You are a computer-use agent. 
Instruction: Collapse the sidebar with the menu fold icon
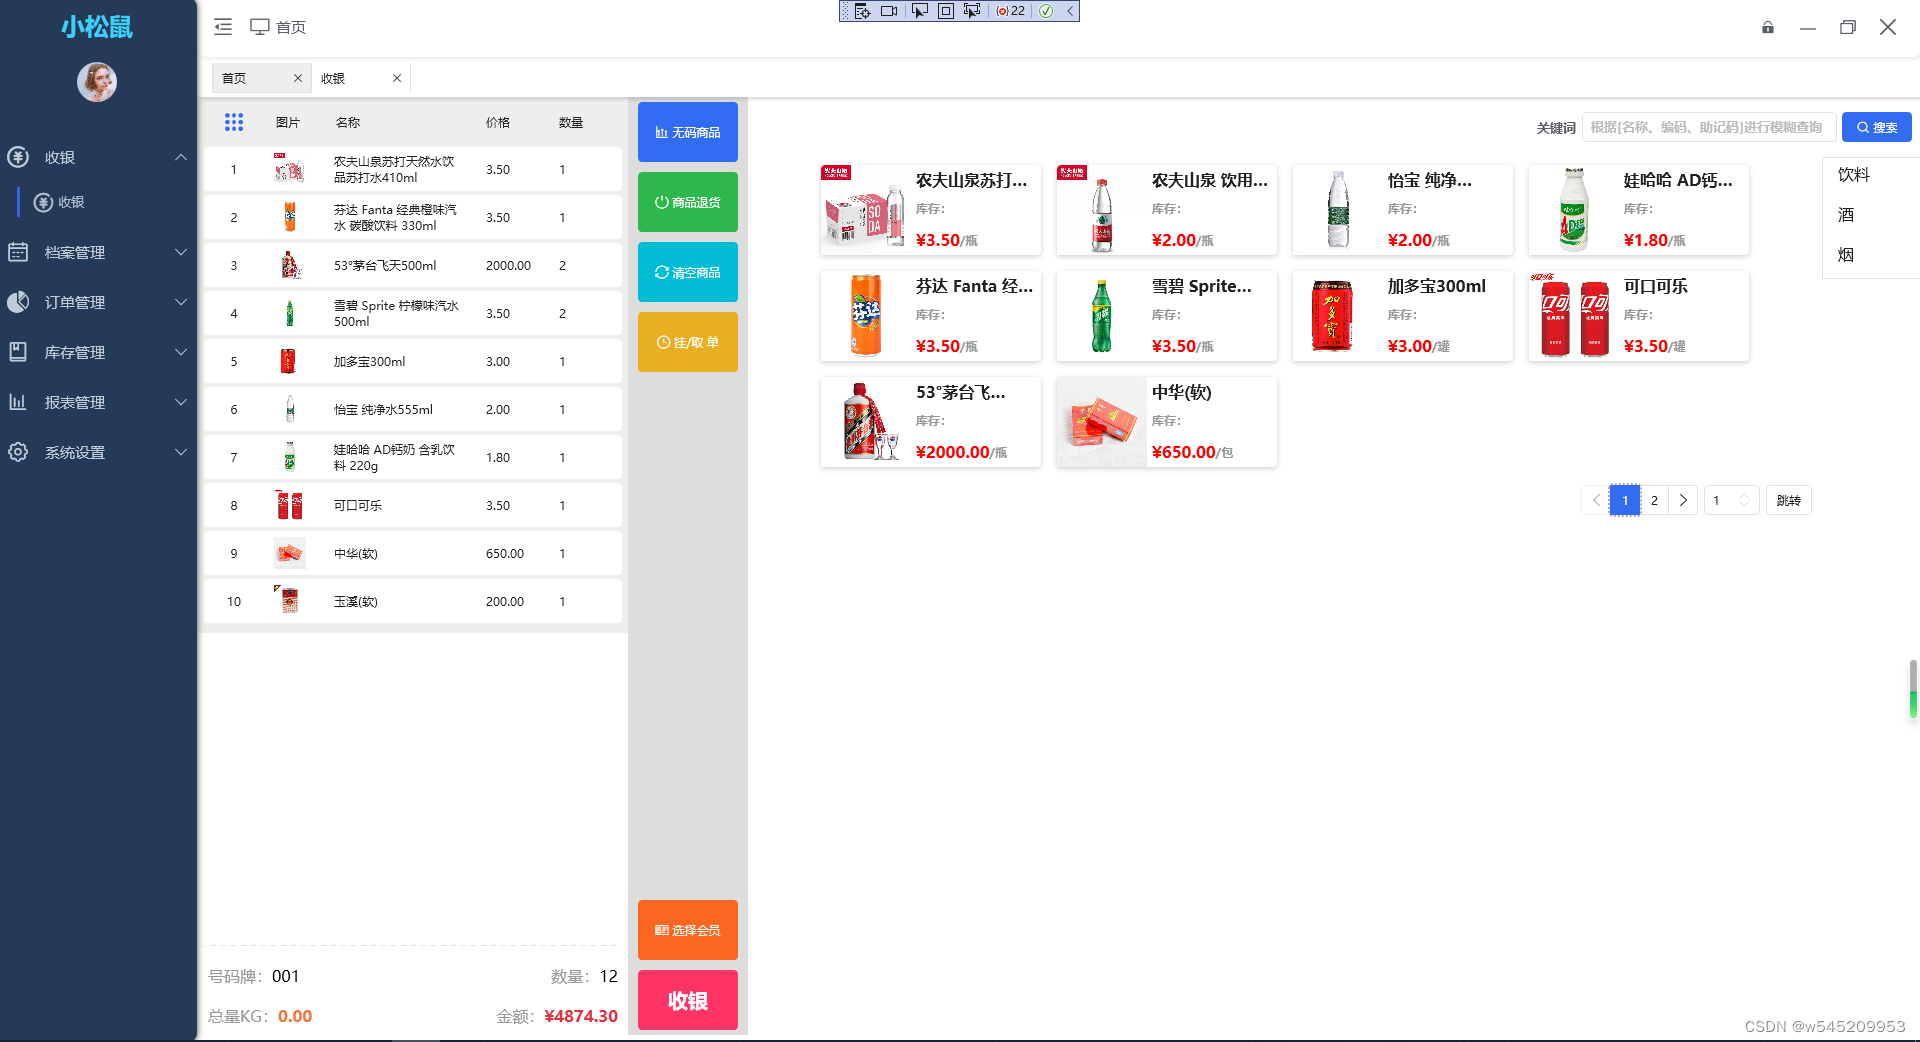223,27
